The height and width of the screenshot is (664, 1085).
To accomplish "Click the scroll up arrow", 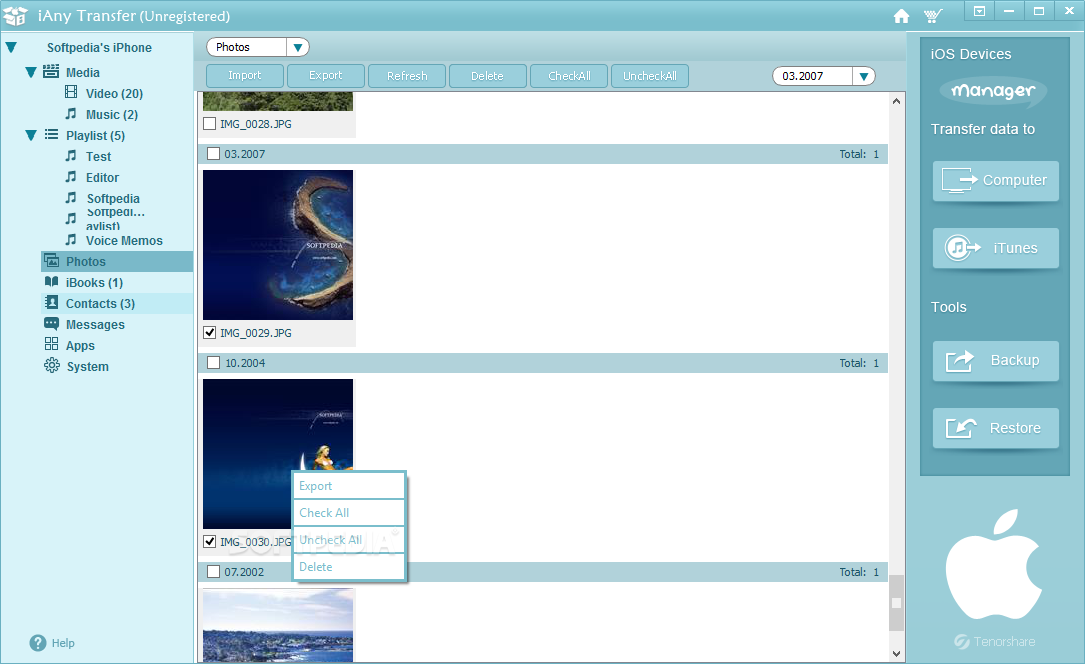I will [896, 101].
